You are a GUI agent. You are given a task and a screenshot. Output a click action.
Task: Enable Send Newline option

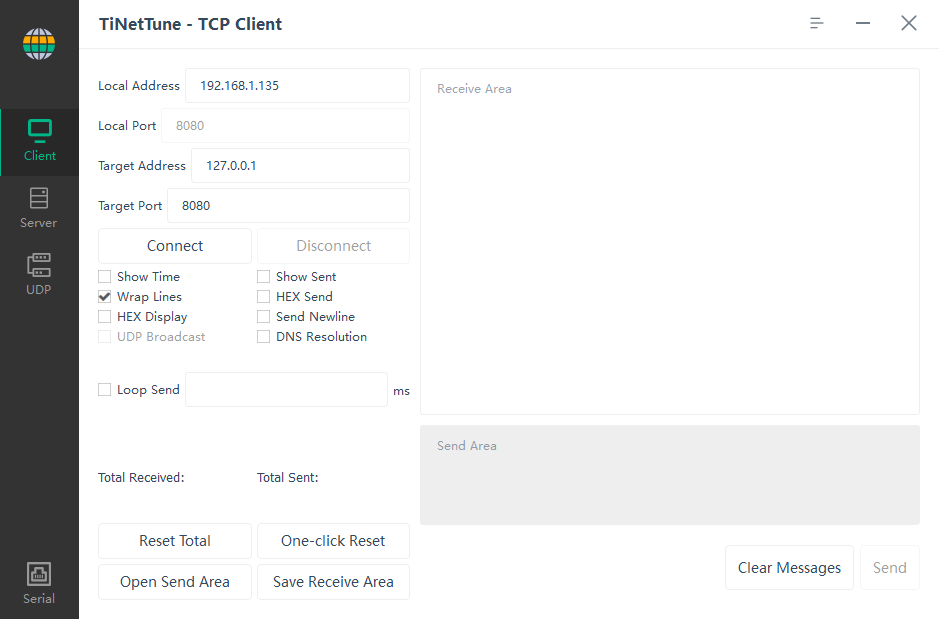(x=264, y=316)
